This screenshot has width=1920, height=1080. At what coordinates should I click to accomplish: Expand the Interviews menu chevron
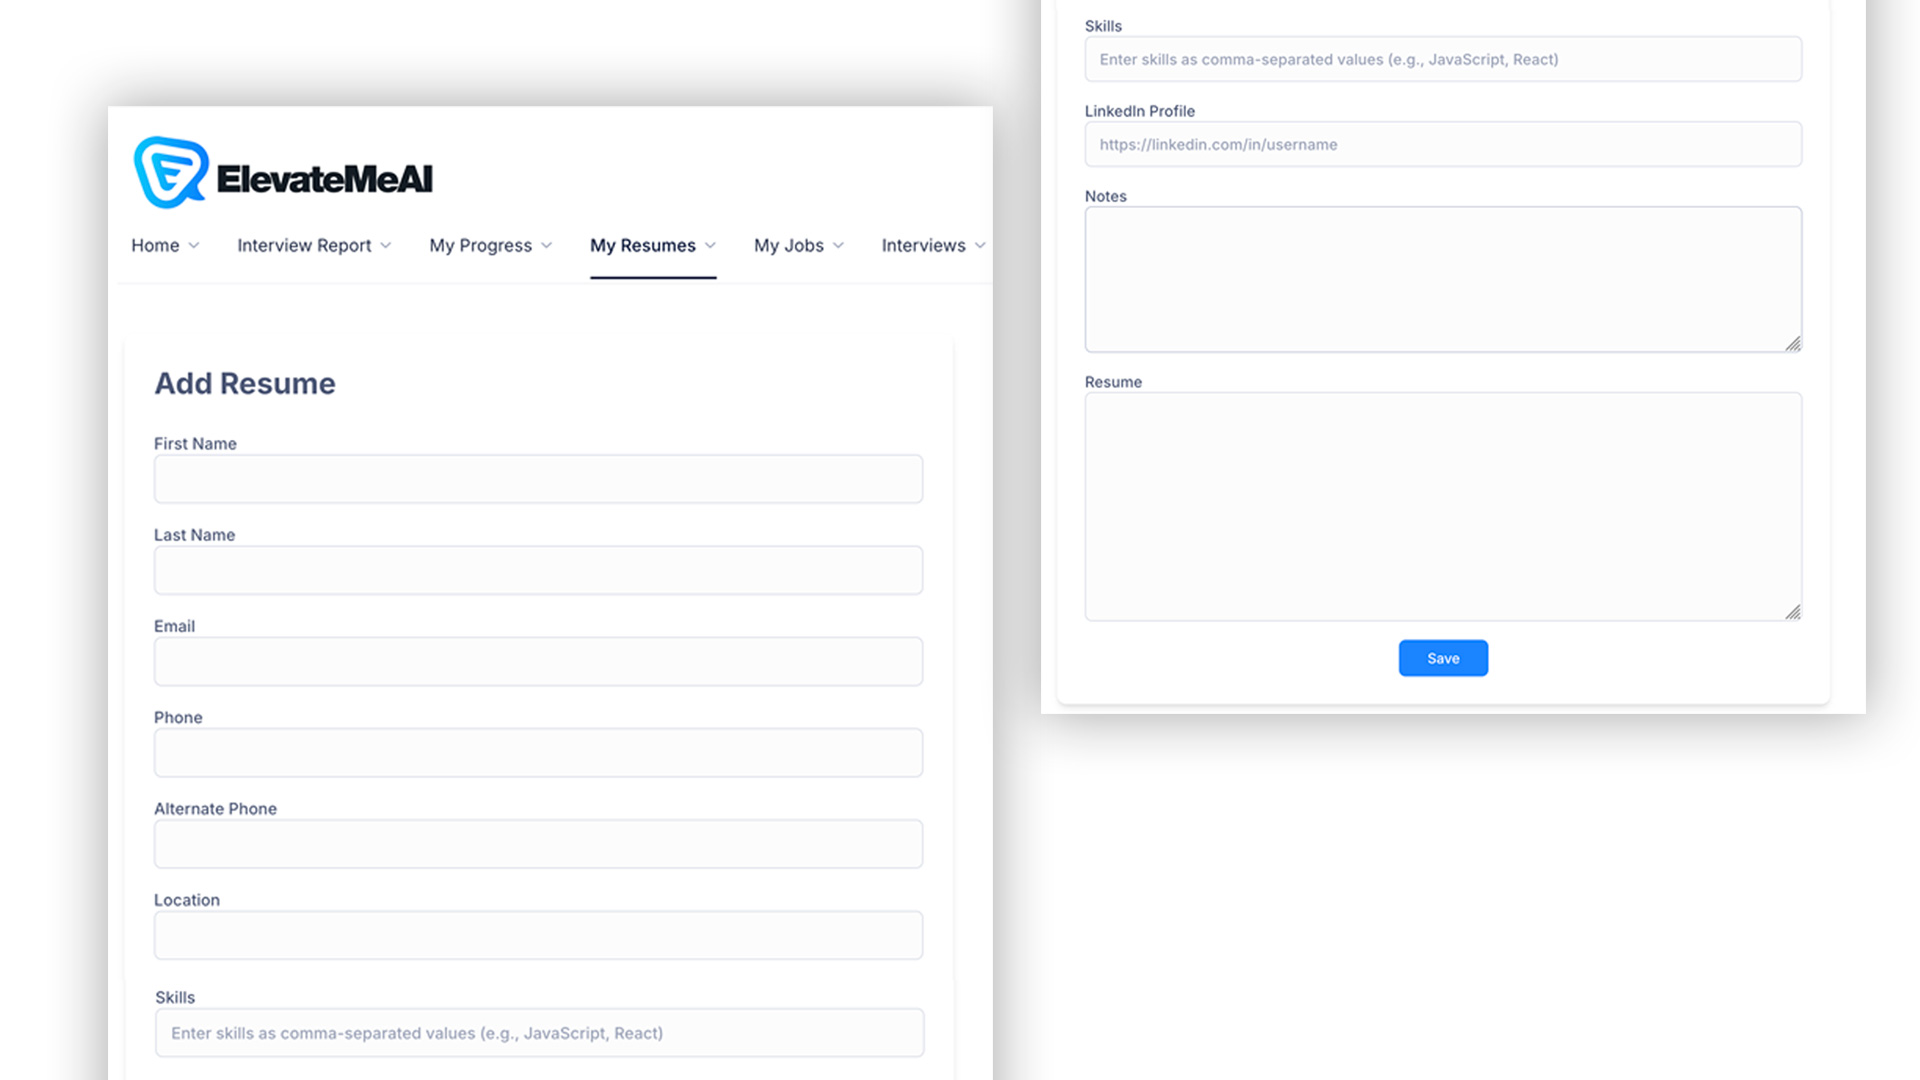[x=980, y=246]
